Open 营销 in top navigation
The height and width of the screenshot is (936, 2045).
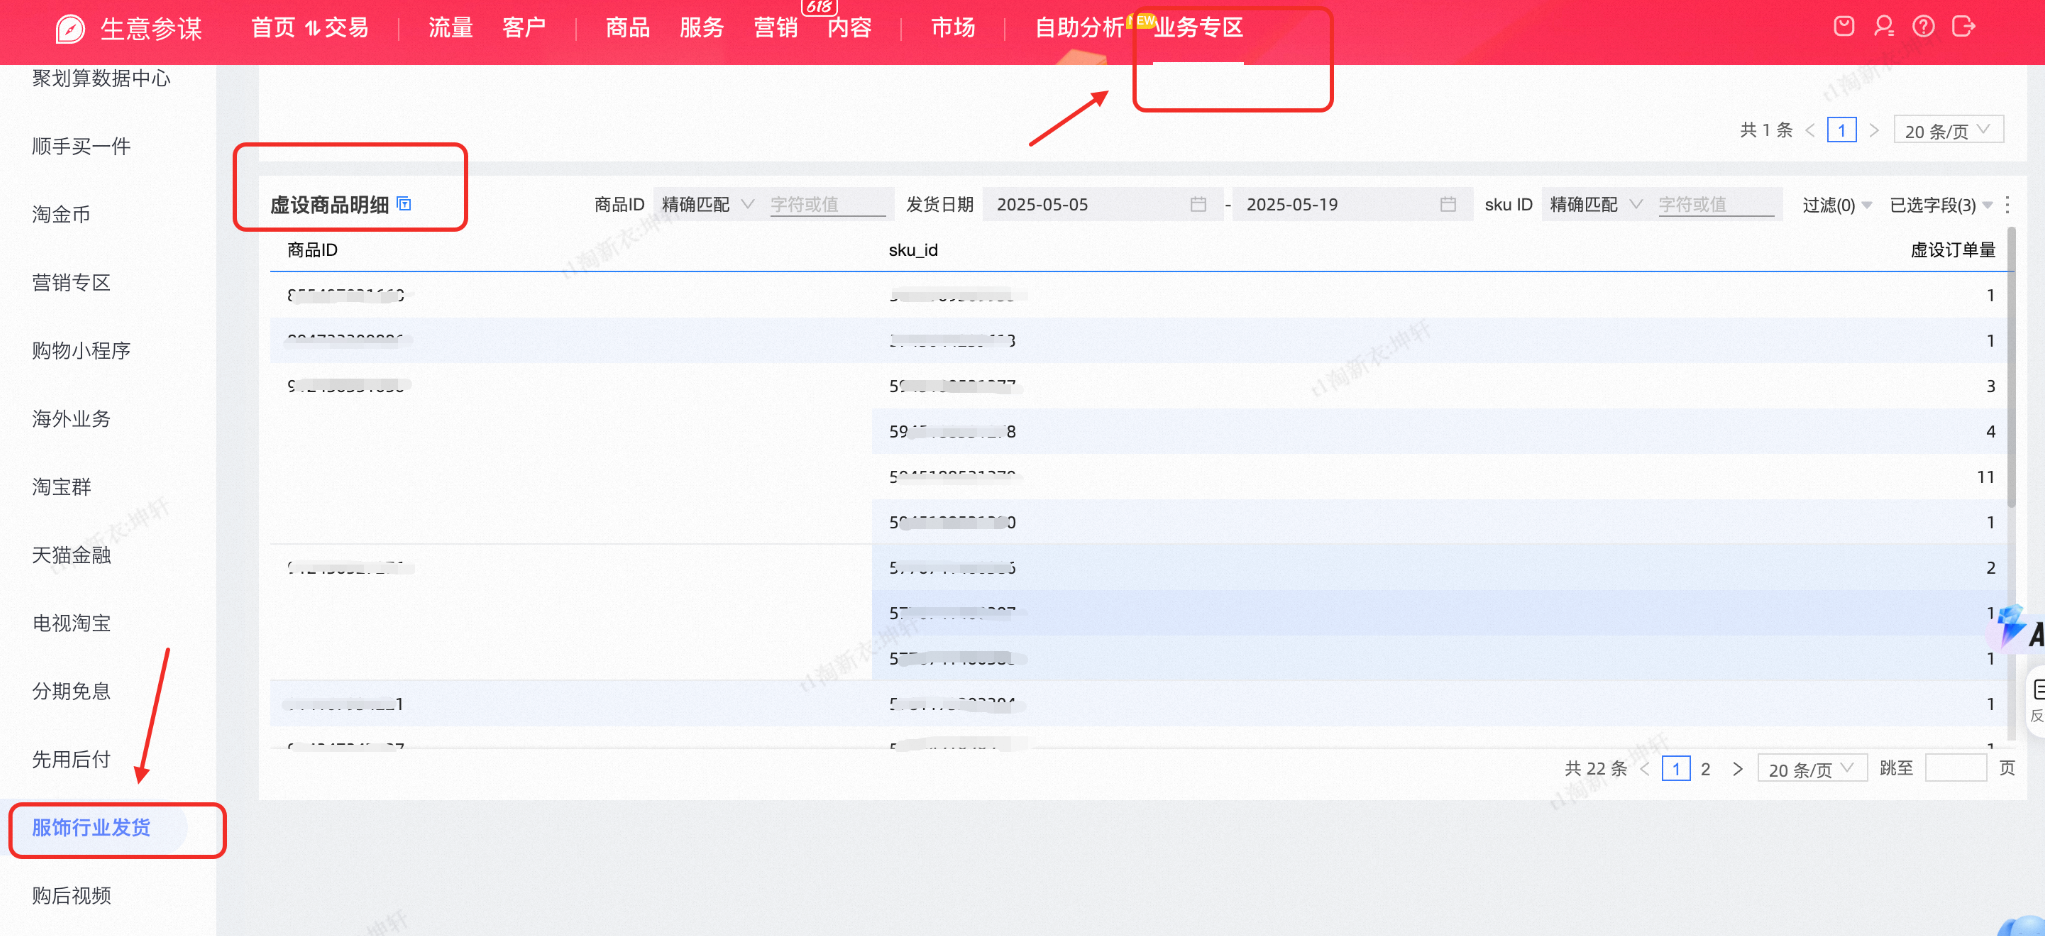point(776,28)
